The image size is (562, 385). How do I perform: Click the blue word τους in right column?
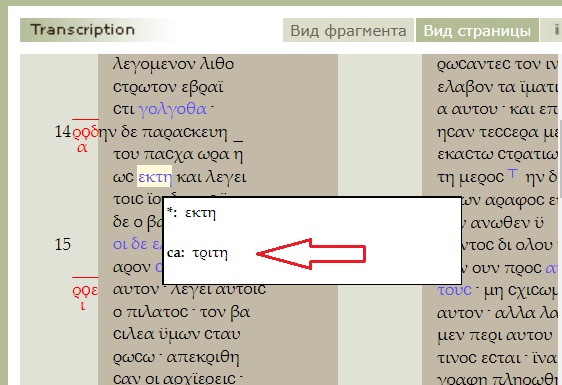454,290
